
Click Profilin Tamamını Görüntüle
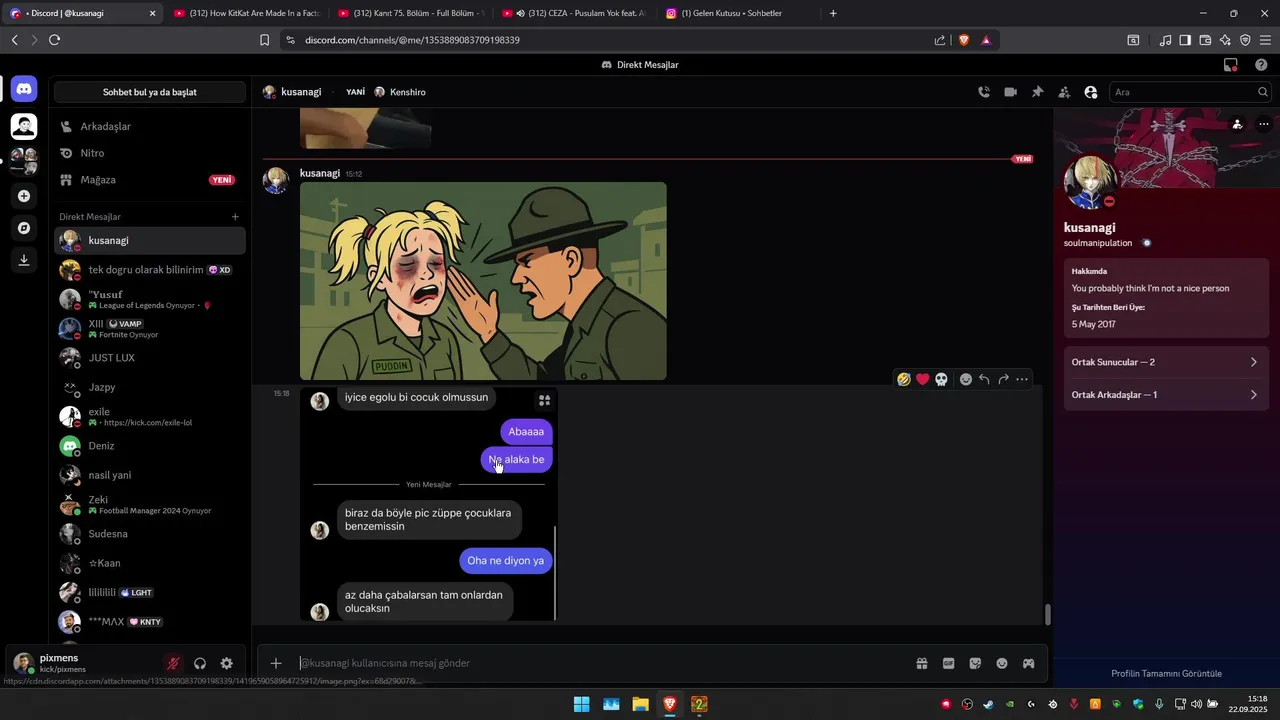(x=1166, y=673)
